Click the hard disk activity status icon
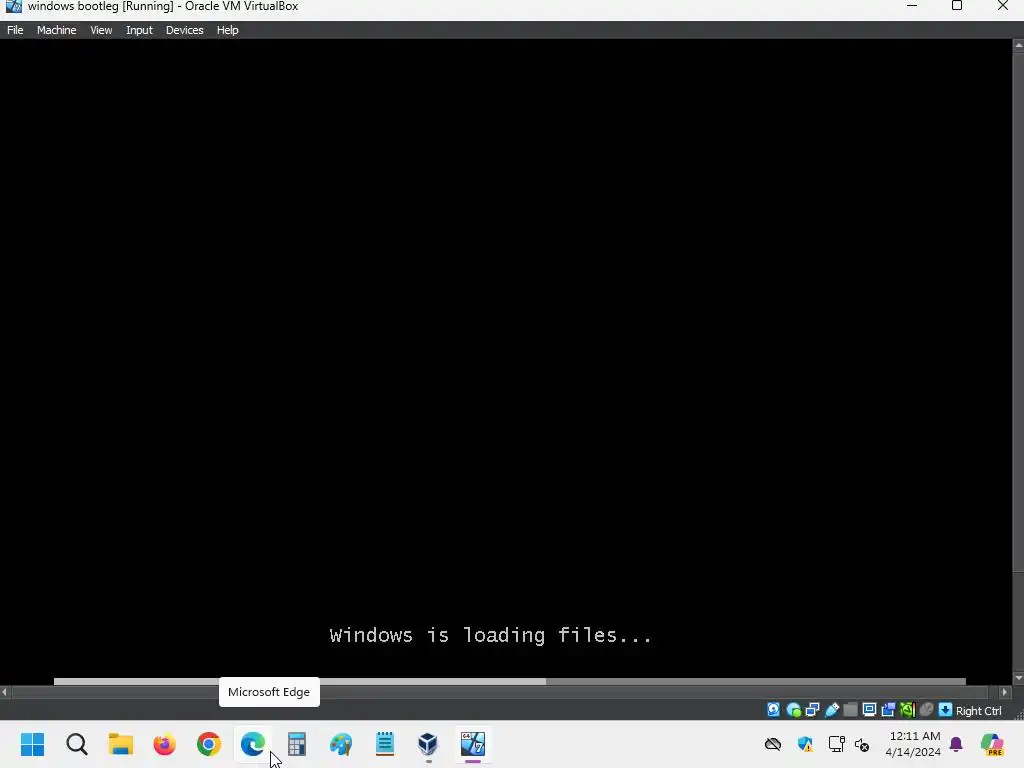1024x768 pixels. tap(773, 710)
